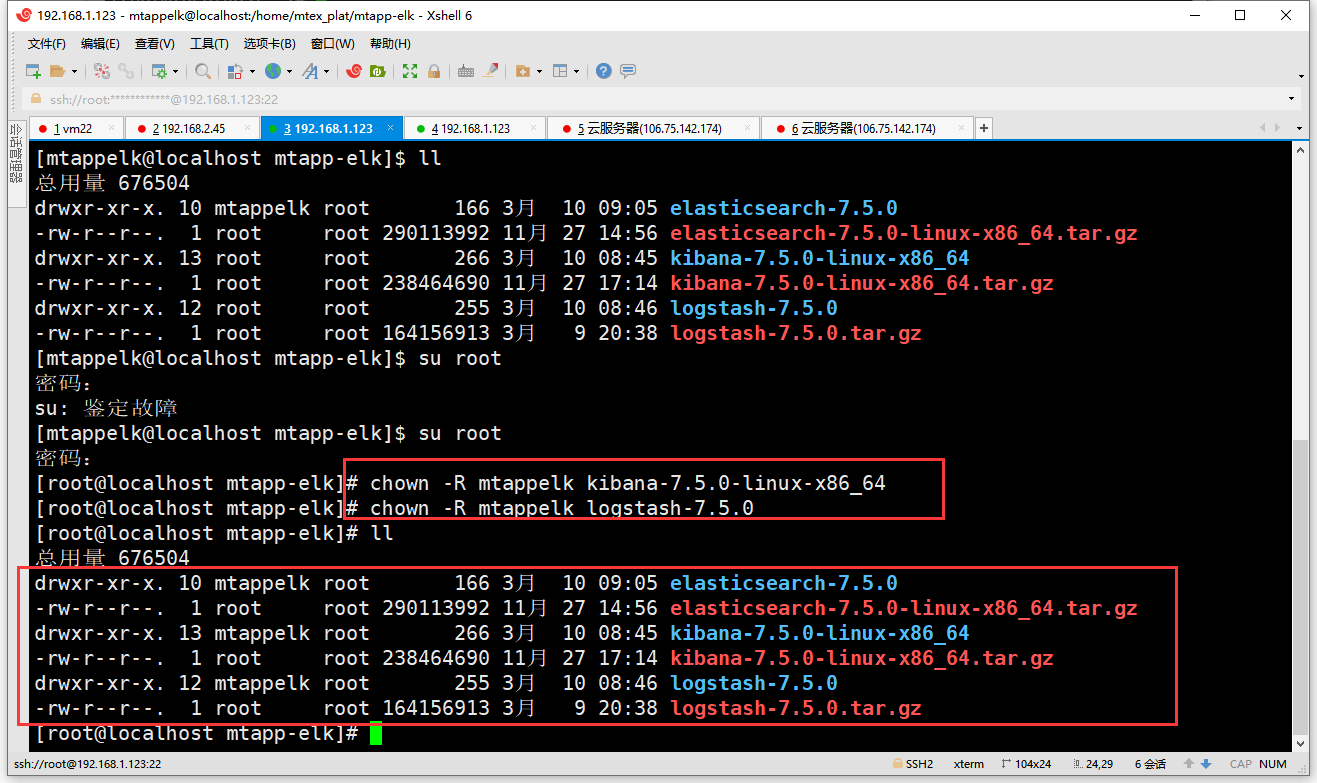Image resolution: width=1317 pixels, height=783 pixels.
Task: Click the speech bubble feedback icon
Action: pyautogui.click(x=628, y=71)
